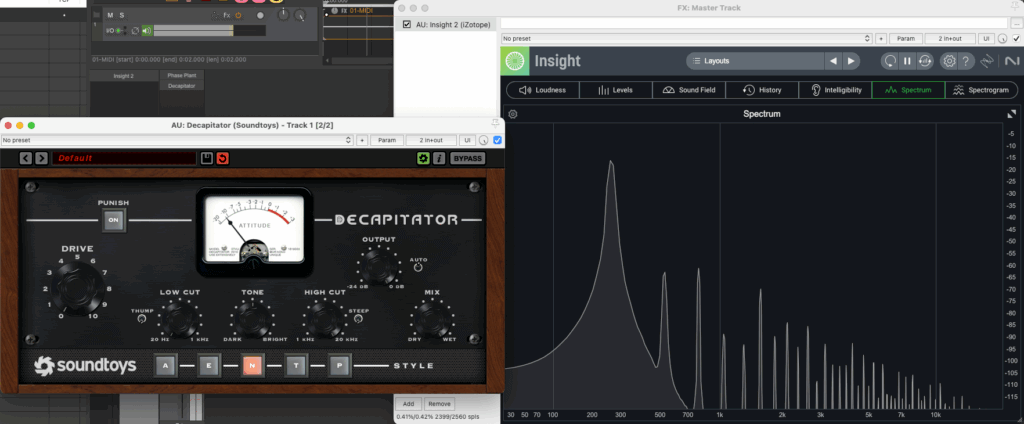Save the Decapitator preset with floppy icon
1024x424 pixels.
click(207, 158)
